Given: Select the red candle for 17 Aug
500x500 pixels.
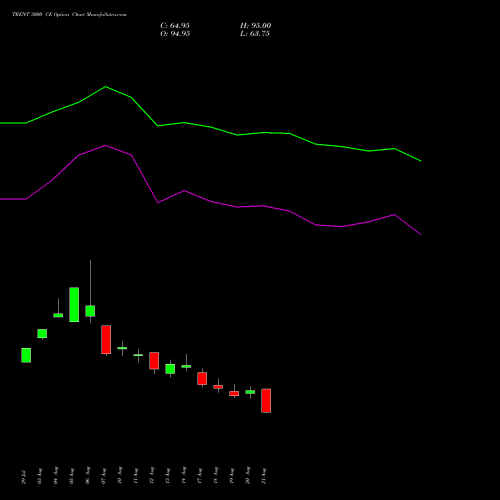Looking at the screenshot, I should (x=202, y=378).
